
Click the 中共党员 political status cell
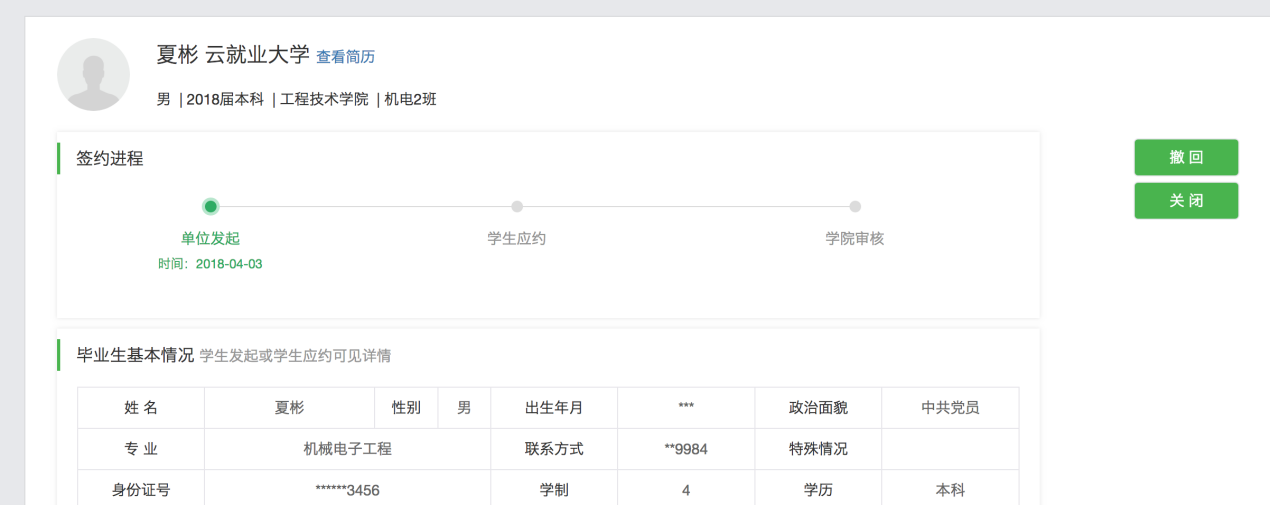950,408
